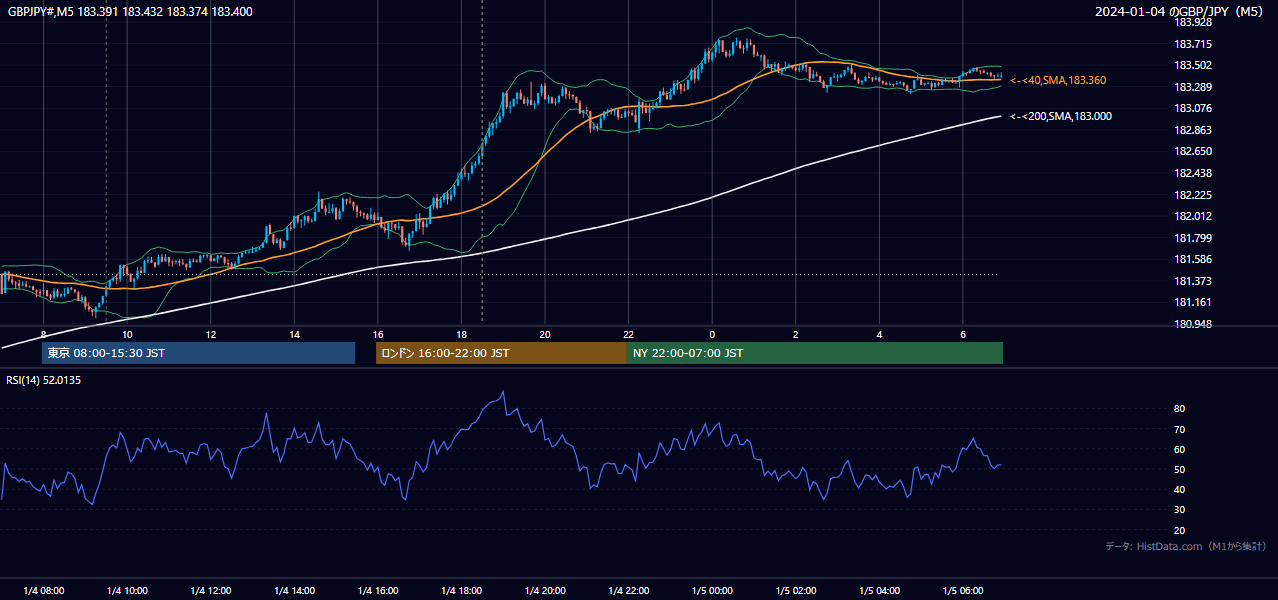Click the '1/5 00:00' bottom time label
The image size is (1278, 600).
point(712,590)
